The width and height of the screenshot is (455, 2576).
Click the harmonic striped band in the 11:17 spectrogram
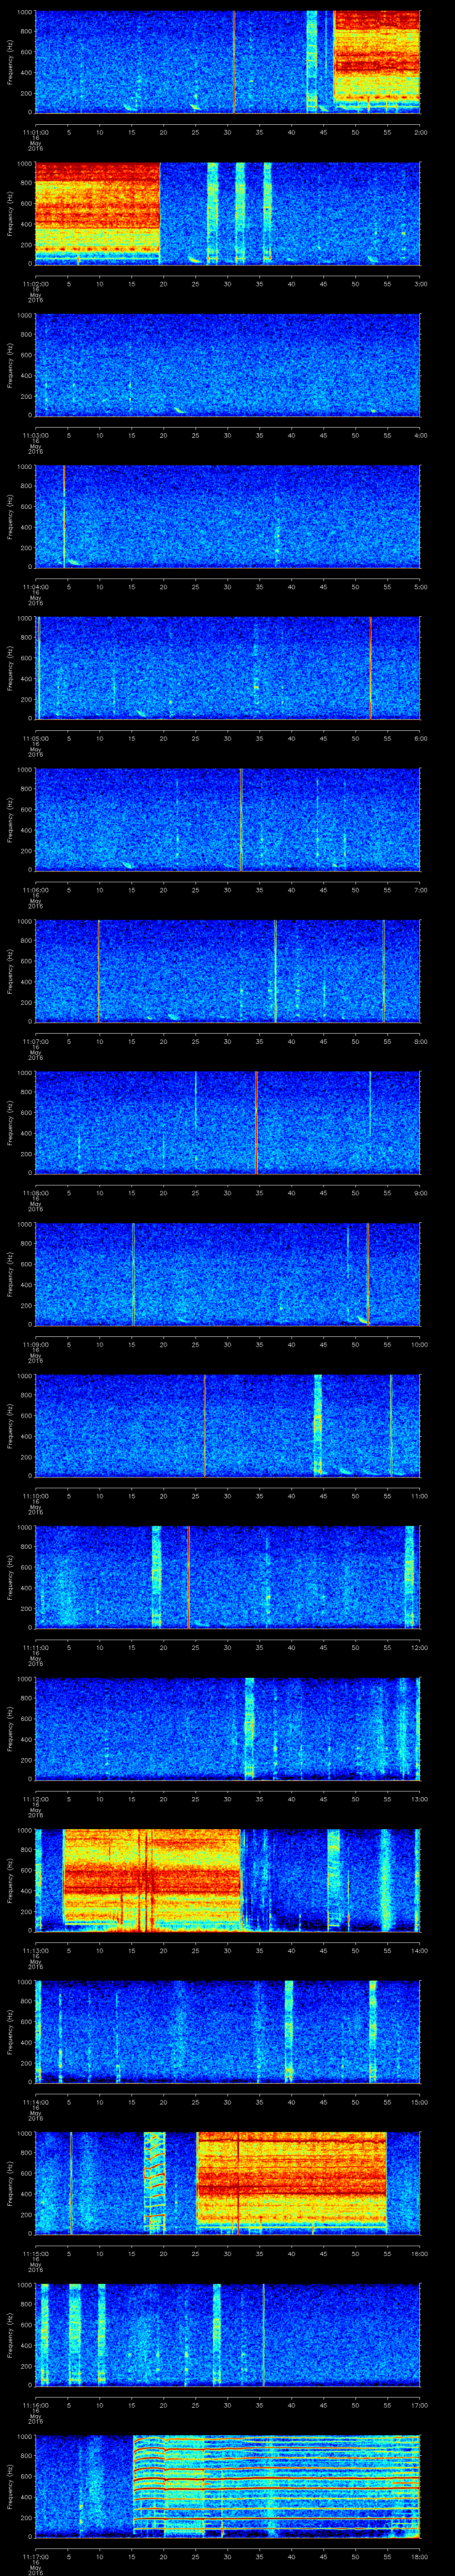pos(276,2485)
